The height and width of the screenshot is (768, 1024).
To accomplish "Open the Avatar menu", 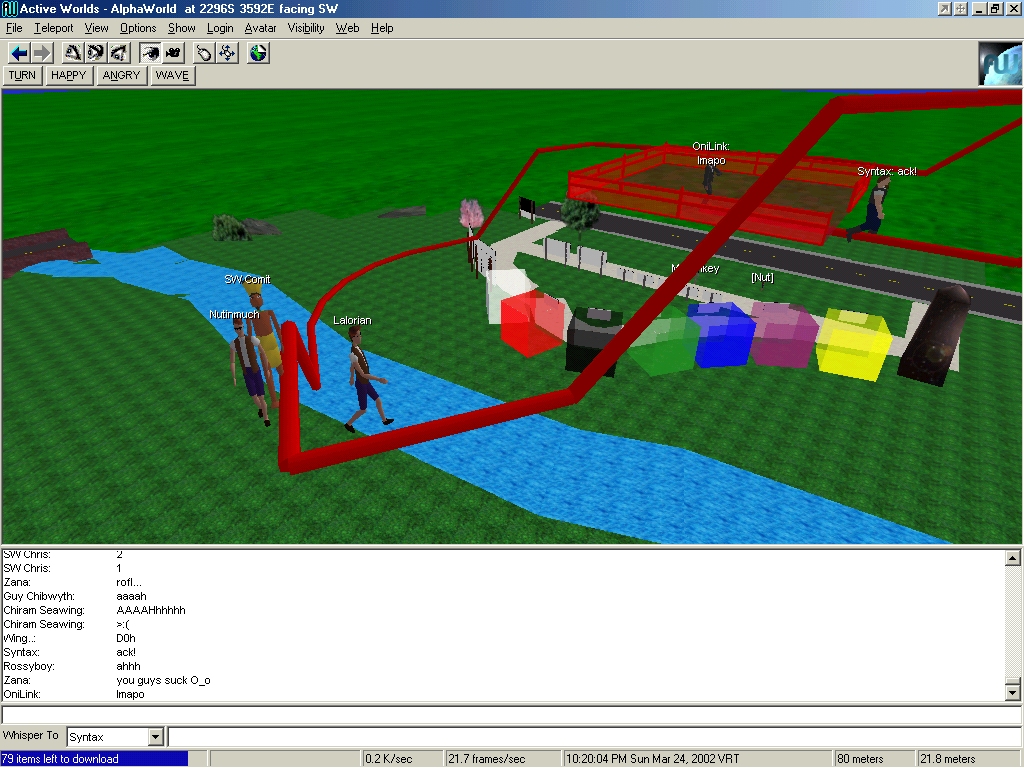I will [x=260, y=28].
